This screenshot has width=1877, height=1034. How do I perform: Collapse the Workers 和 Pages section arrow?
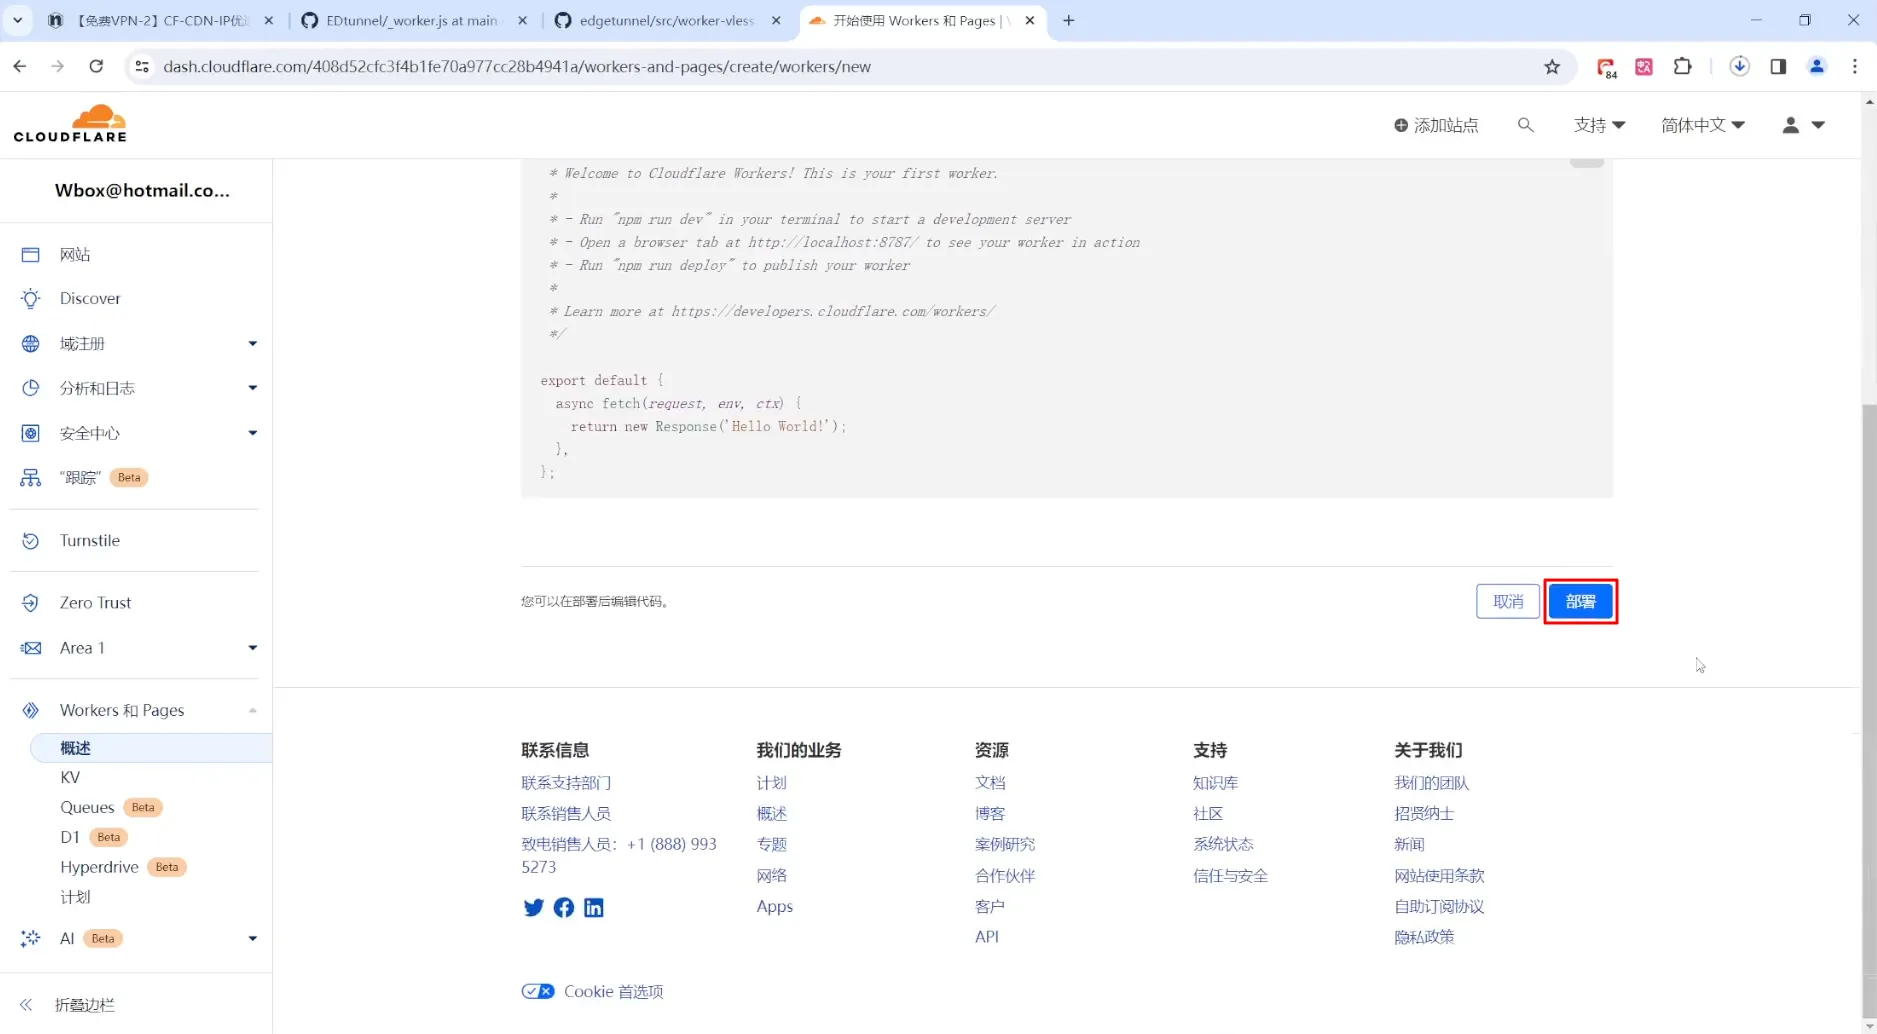pyautogui.click(x=253, y=710)
